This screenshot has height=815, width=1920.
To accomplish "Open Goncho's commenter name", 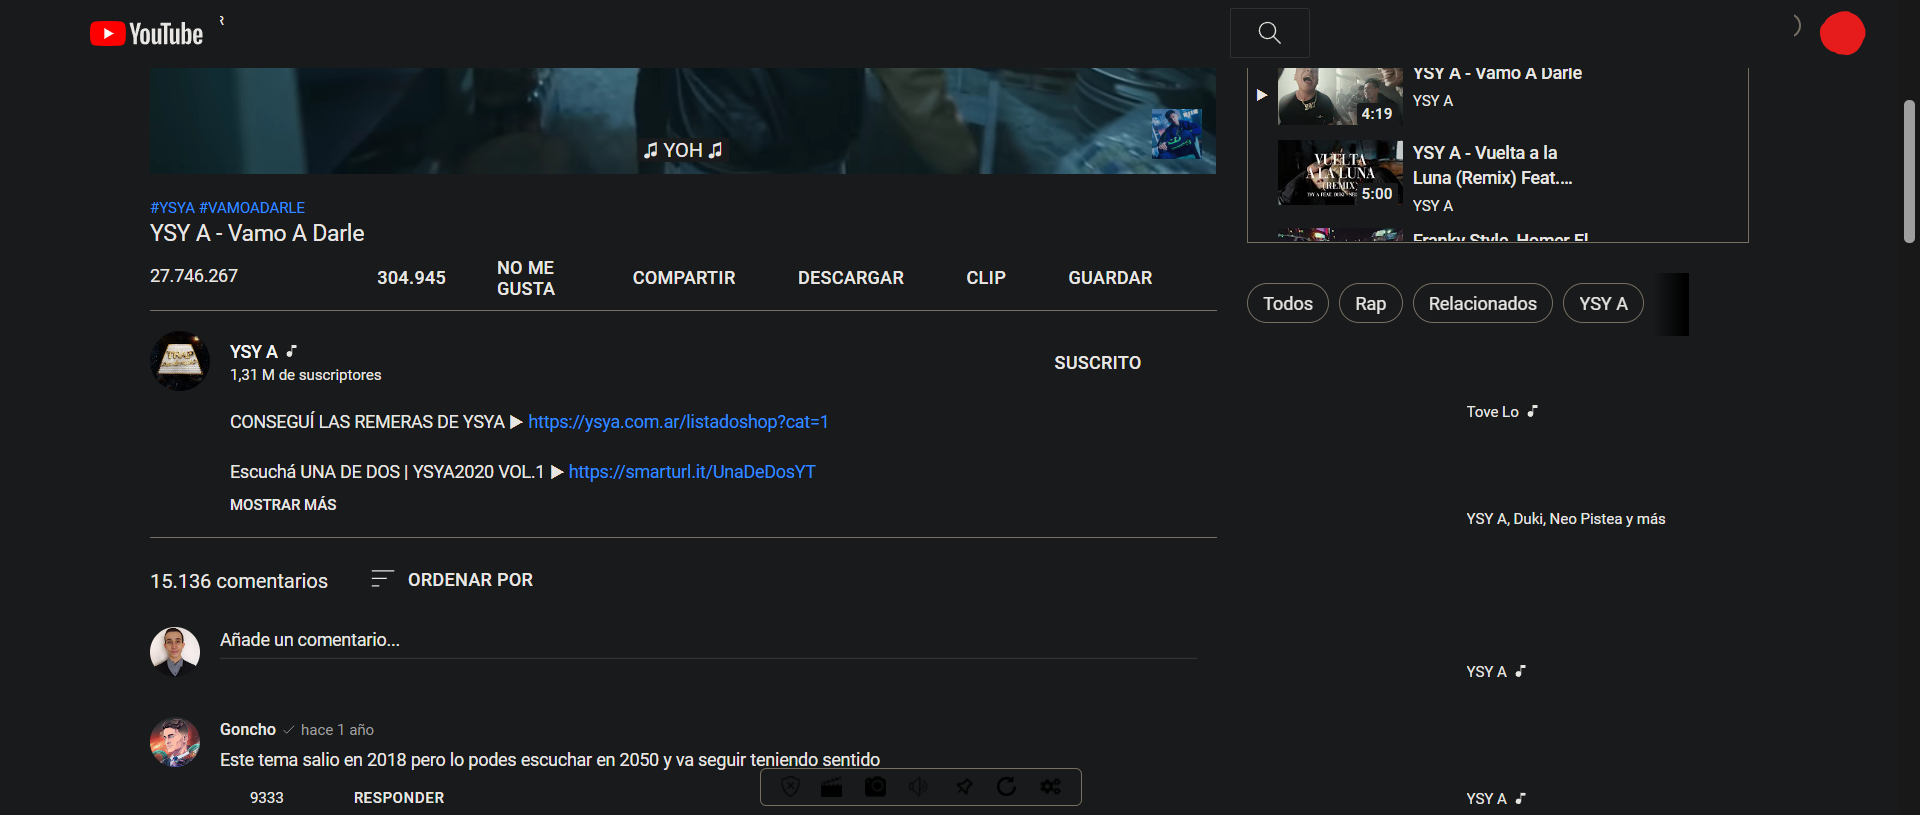I will point(248,730).
